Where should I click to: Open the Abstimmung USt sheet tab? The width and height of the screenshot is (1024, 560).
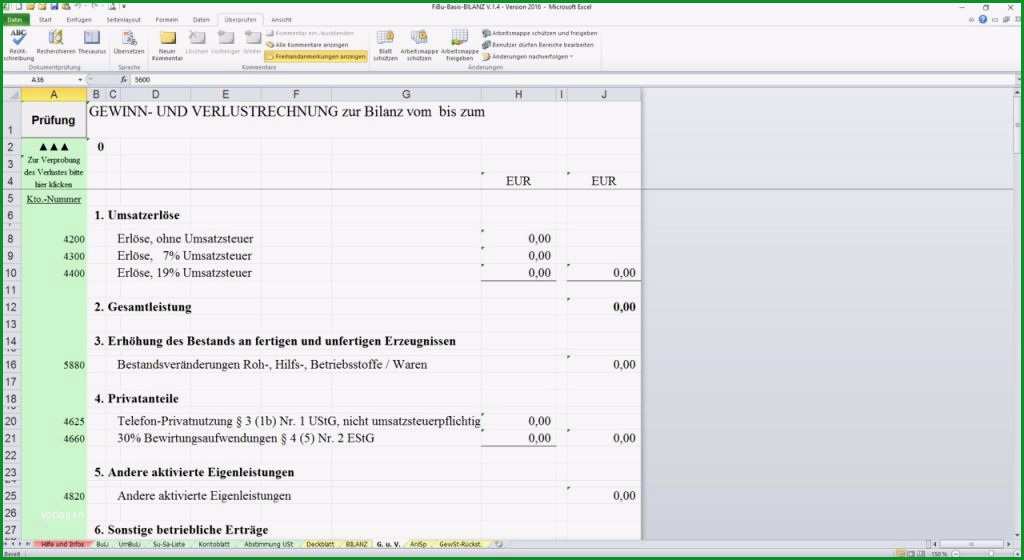268,544
